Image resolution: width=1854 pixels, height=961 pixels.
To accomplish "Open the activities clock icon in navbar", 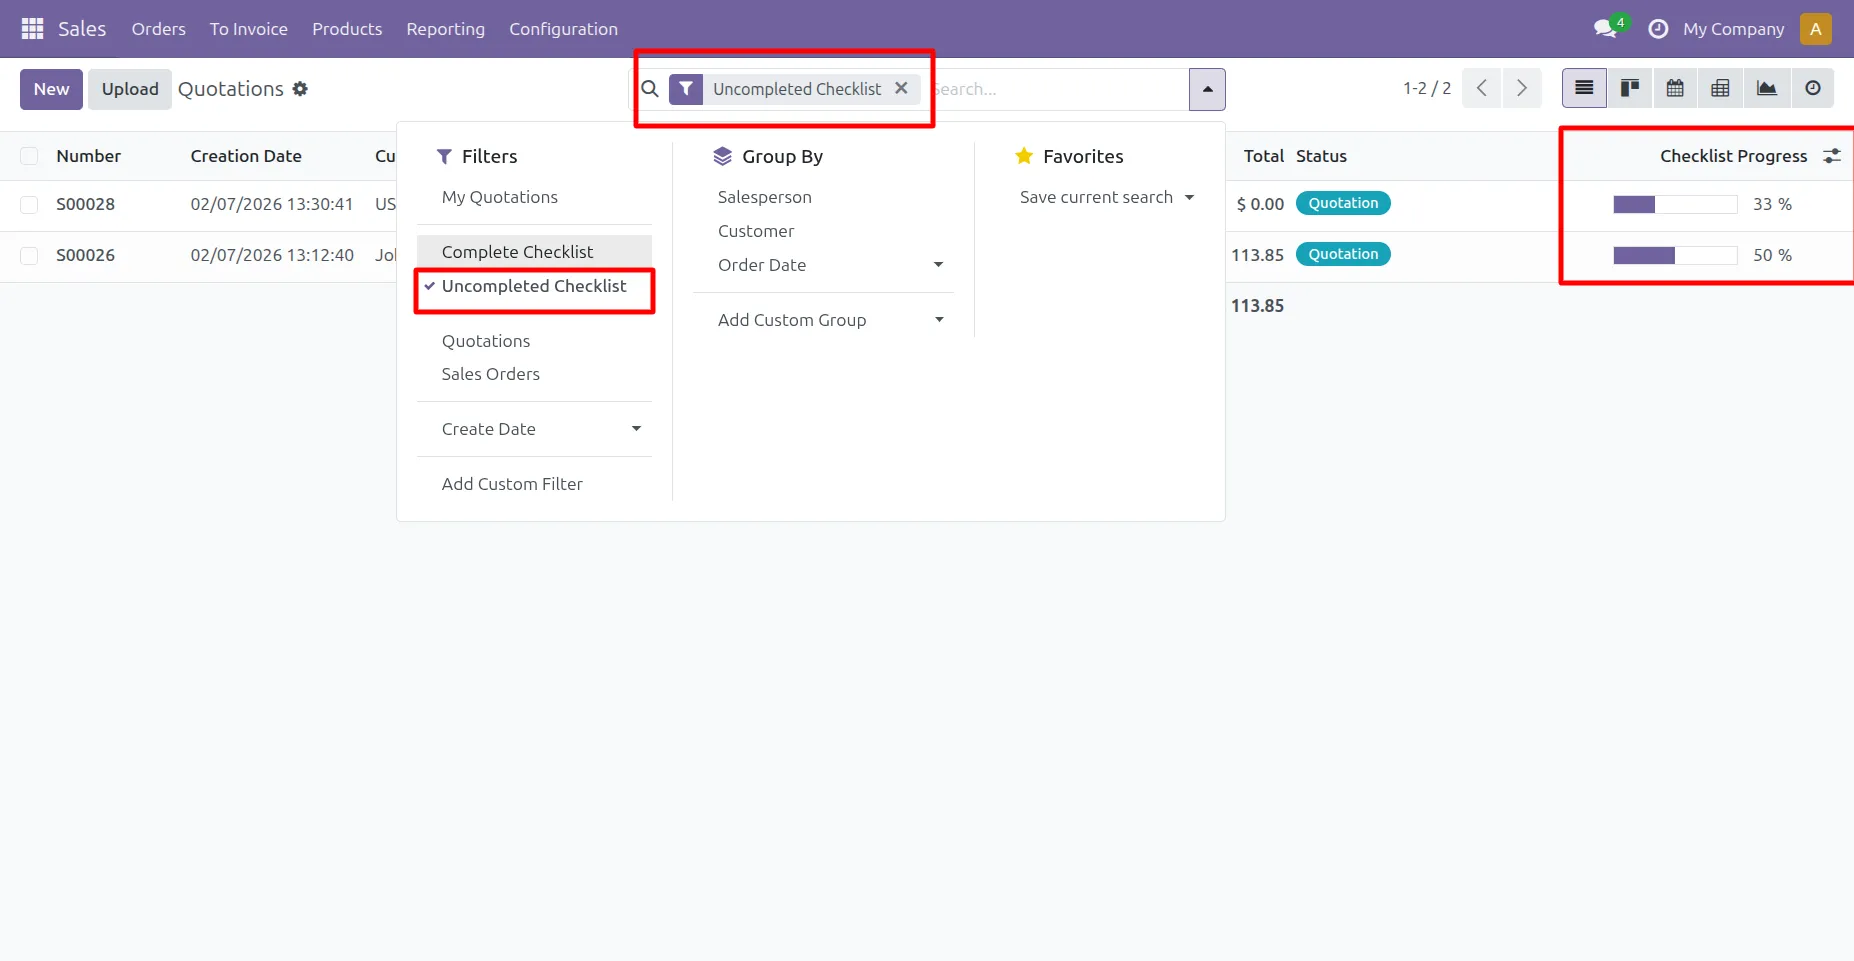I will (x=1658, y=29).
